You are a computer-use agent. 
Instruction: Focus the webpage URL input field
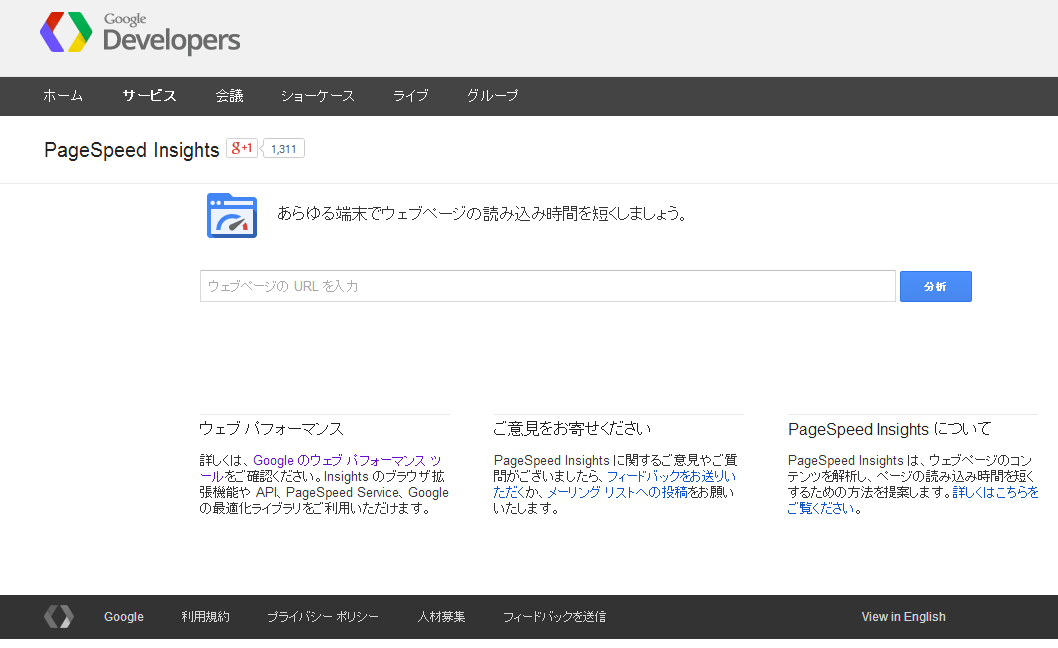(547, 286)
